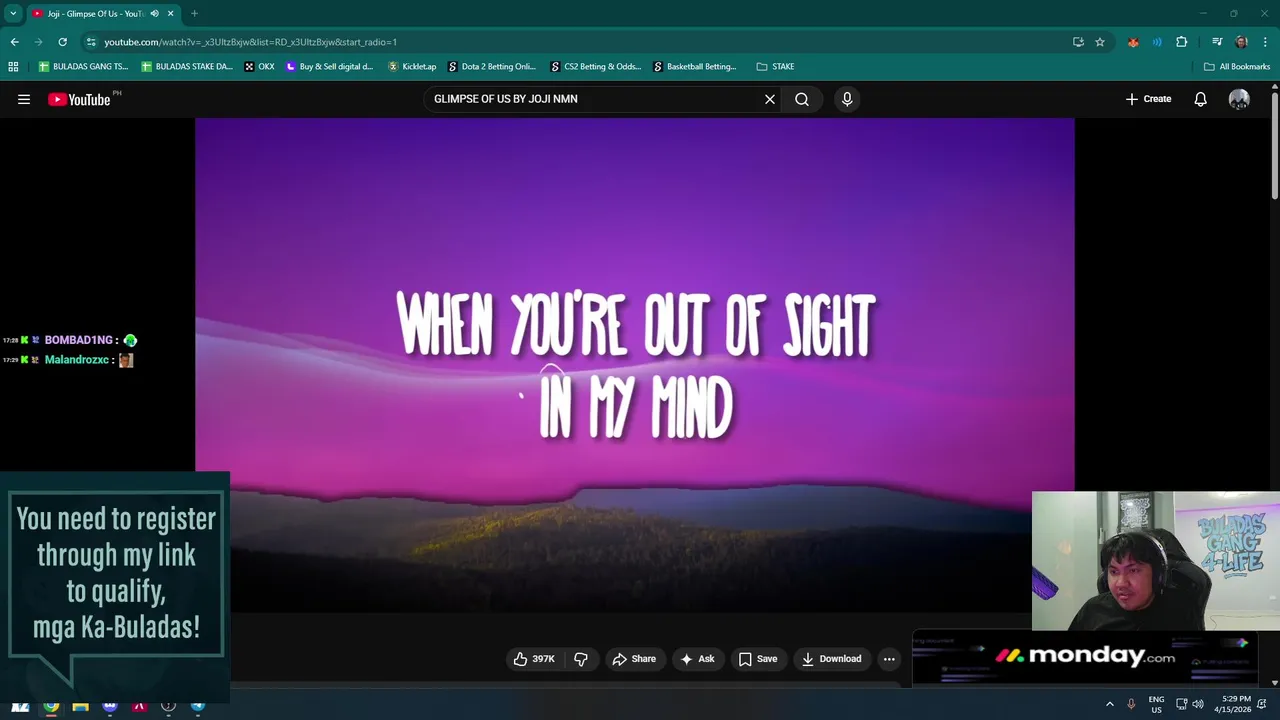Click BOMBAD1NG username in chat overlay

pyautogui.click(x=78, y=341)
